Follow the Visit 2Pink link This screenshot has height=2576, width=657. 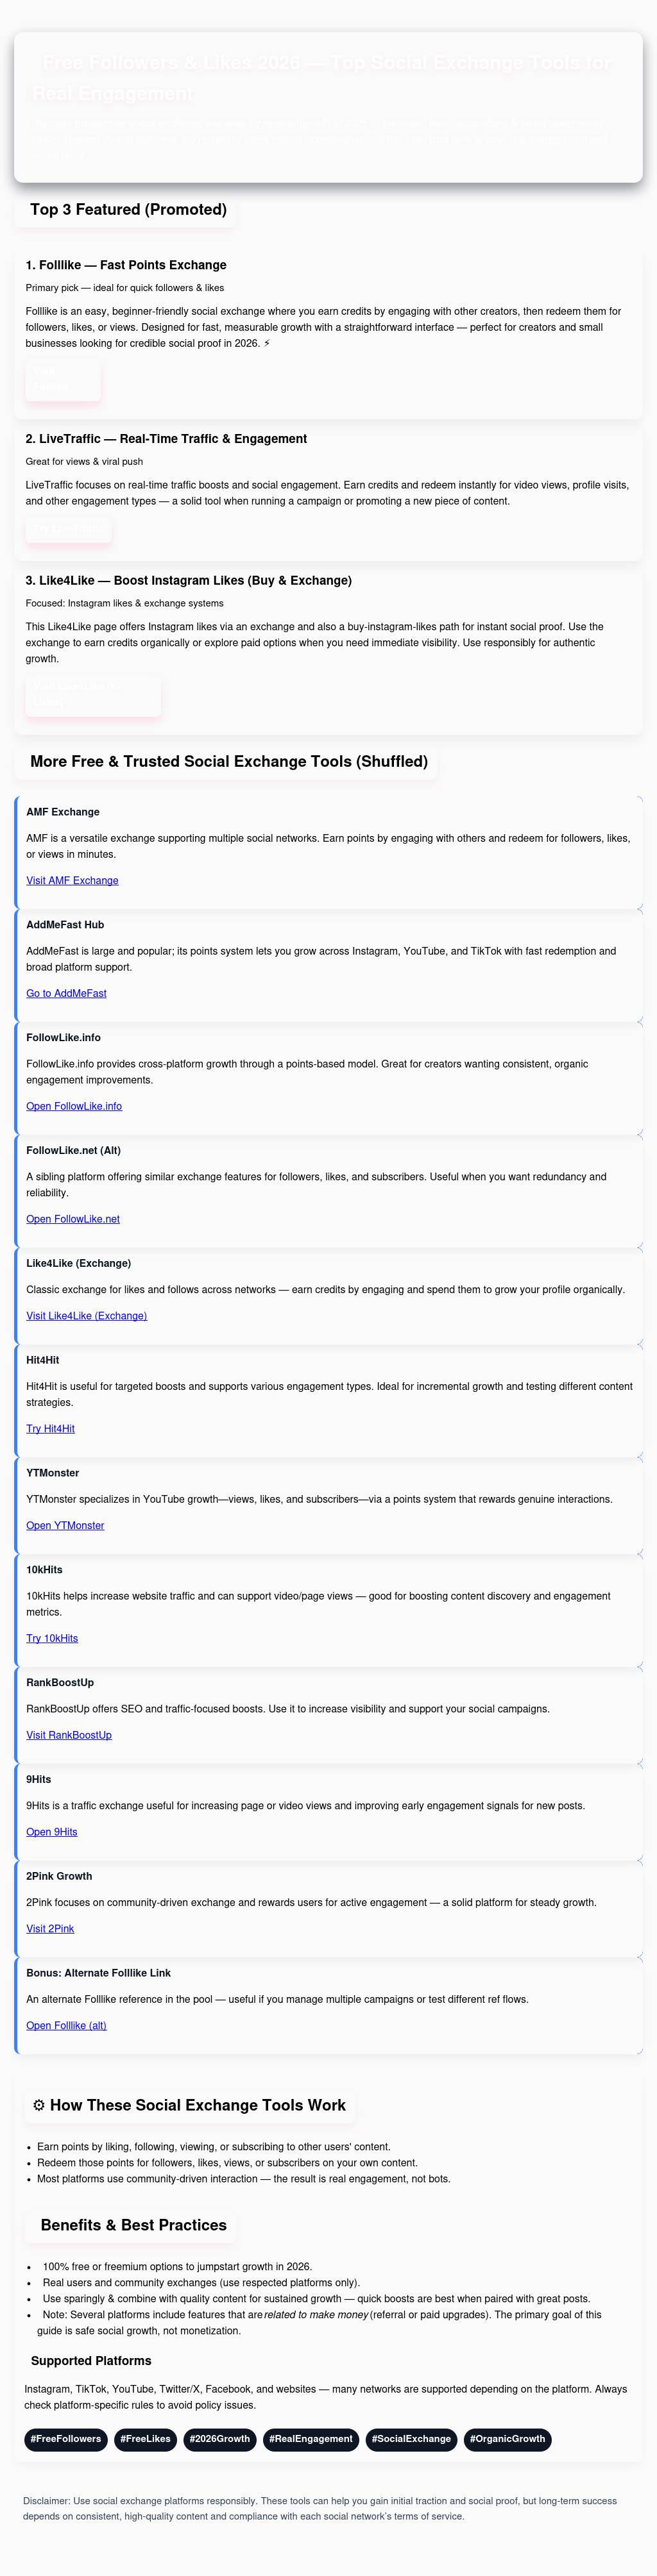pos(50,1928)
